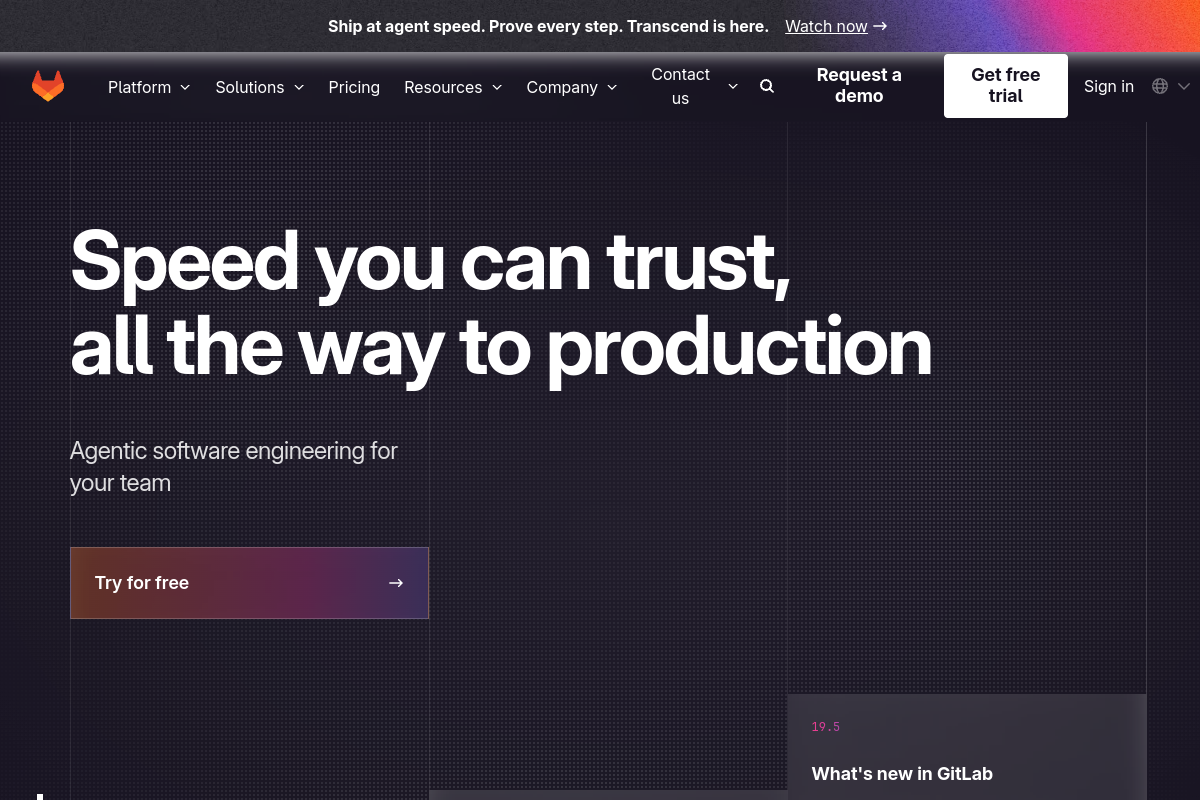Expand the Company menu chevron

click(612, 87)
